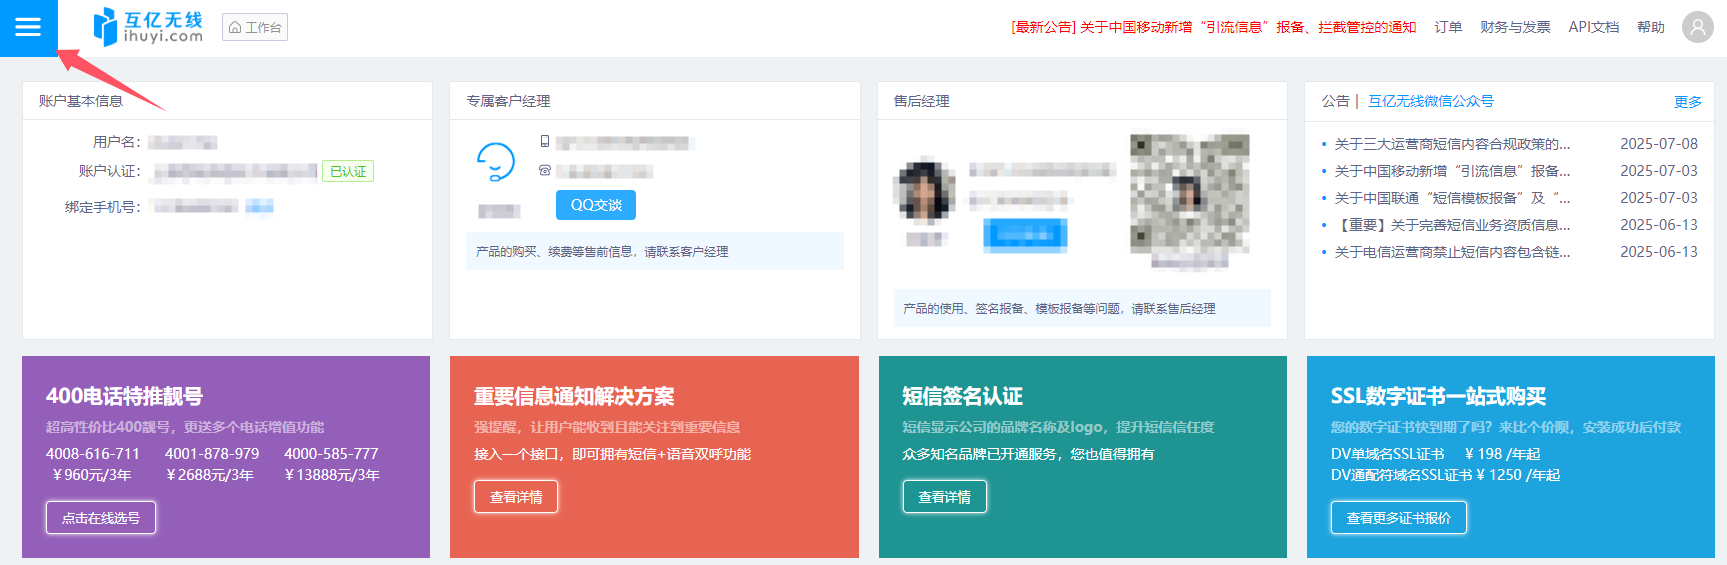
Task: Open the API文档 link
Action: click(x=1593, y=27)
